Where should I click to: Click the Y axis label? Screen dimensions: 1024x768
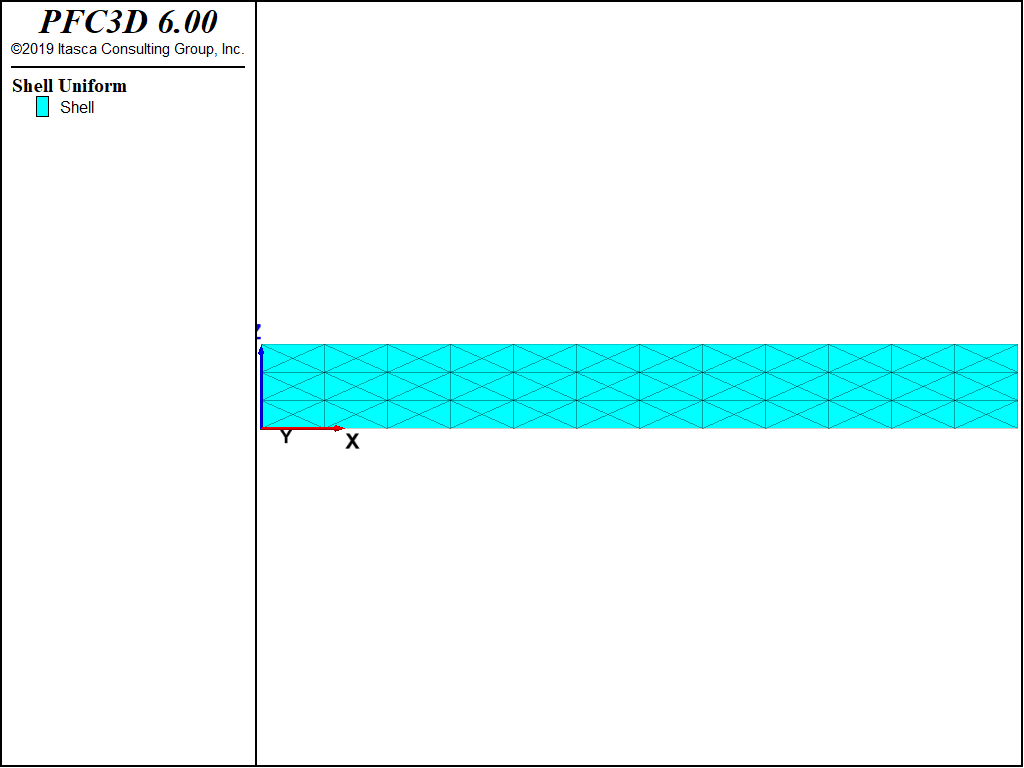pyautogui.click(x=285, y=436)
